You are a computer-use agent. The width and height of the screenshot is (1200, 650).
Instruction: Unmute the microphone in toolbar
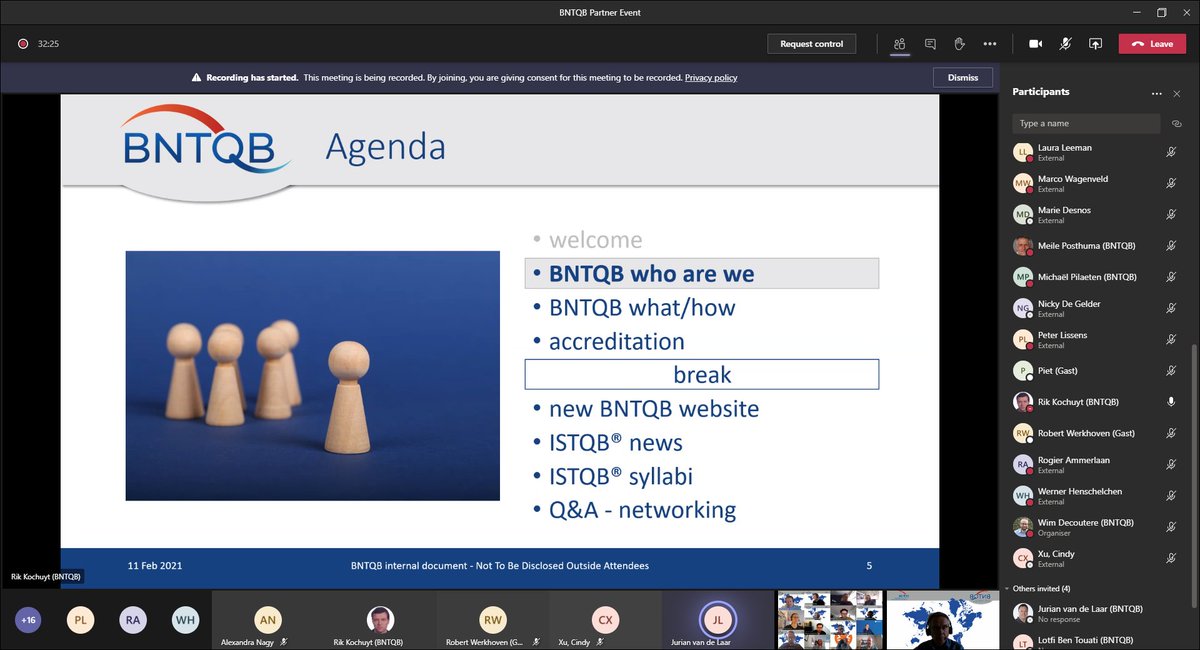coord(1066,44)
